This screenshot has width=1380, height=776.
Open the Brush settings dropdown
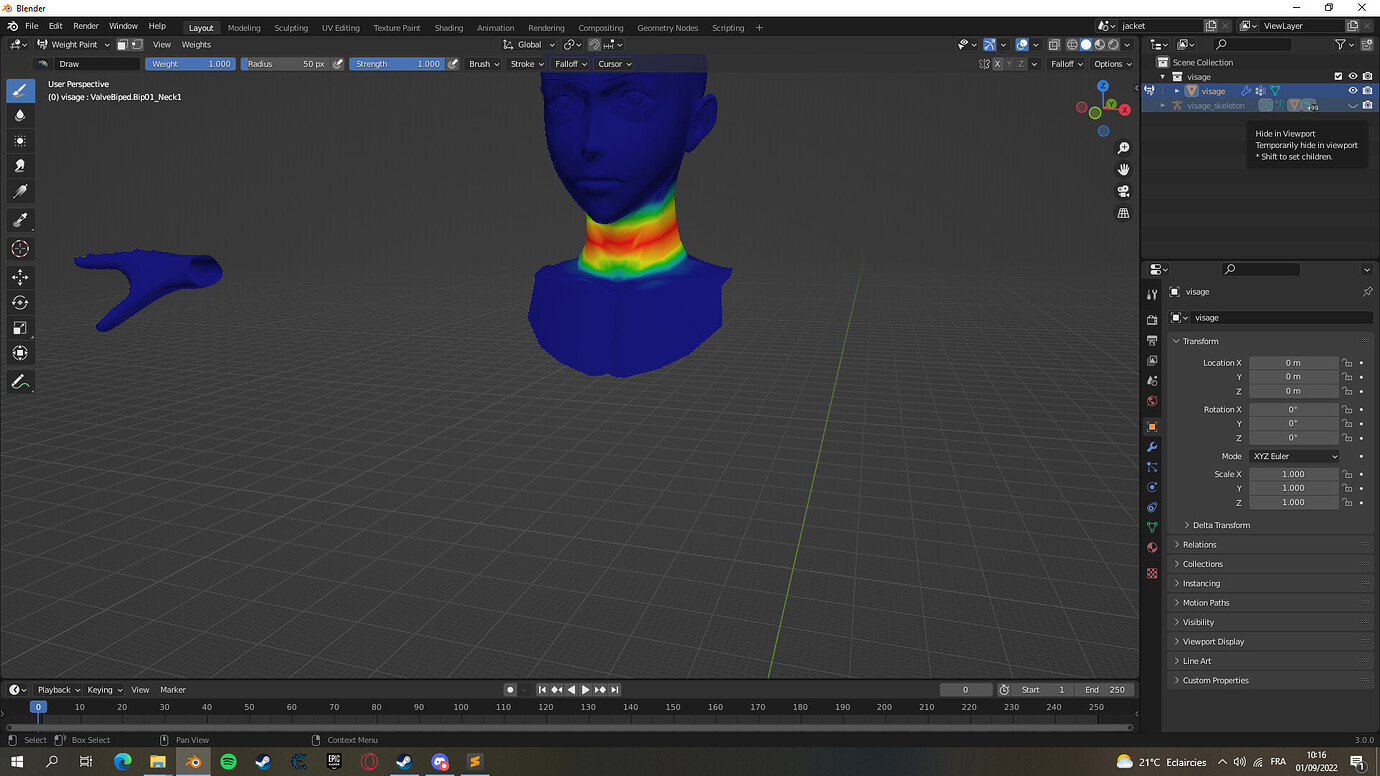coord(484,64)
